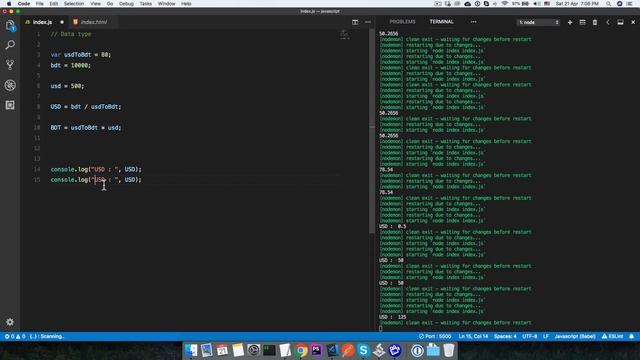Open the Window menu
Viewport: 640px width, 360px height.
(166, 4)
